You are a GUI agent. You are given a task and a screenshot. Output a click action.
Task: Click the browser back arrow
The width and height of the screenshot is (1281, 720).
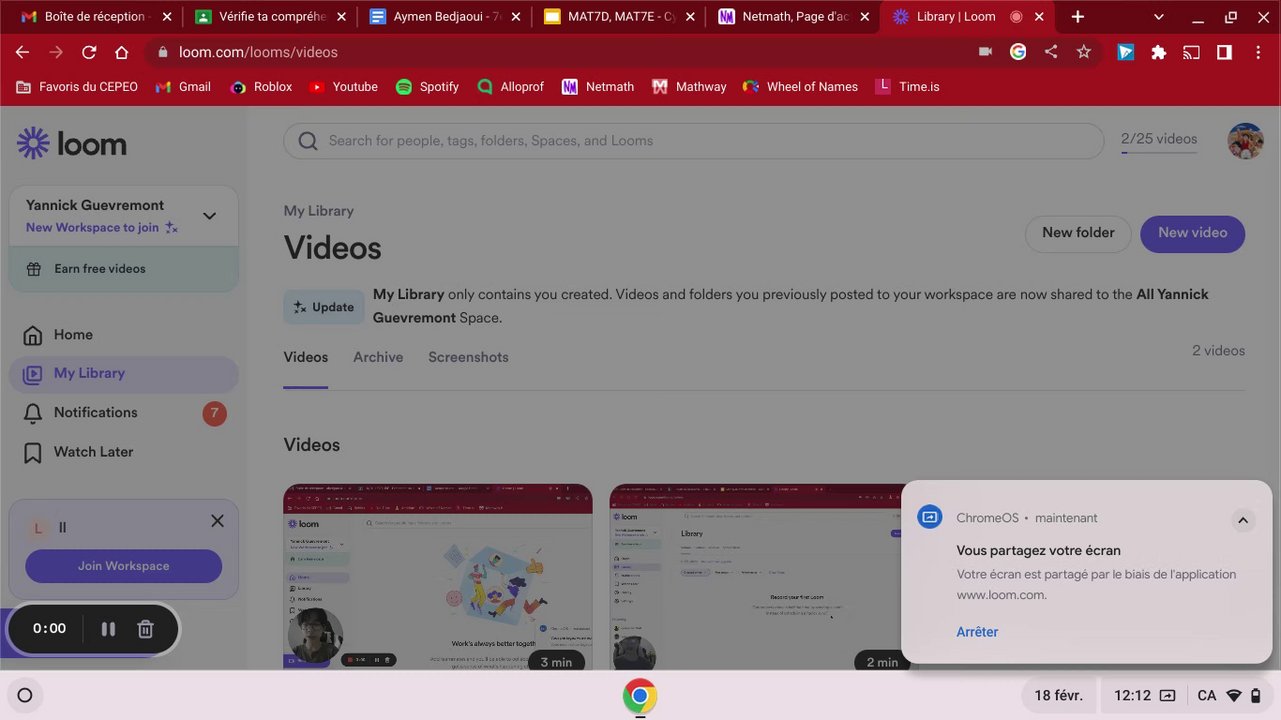click(22, 52)
